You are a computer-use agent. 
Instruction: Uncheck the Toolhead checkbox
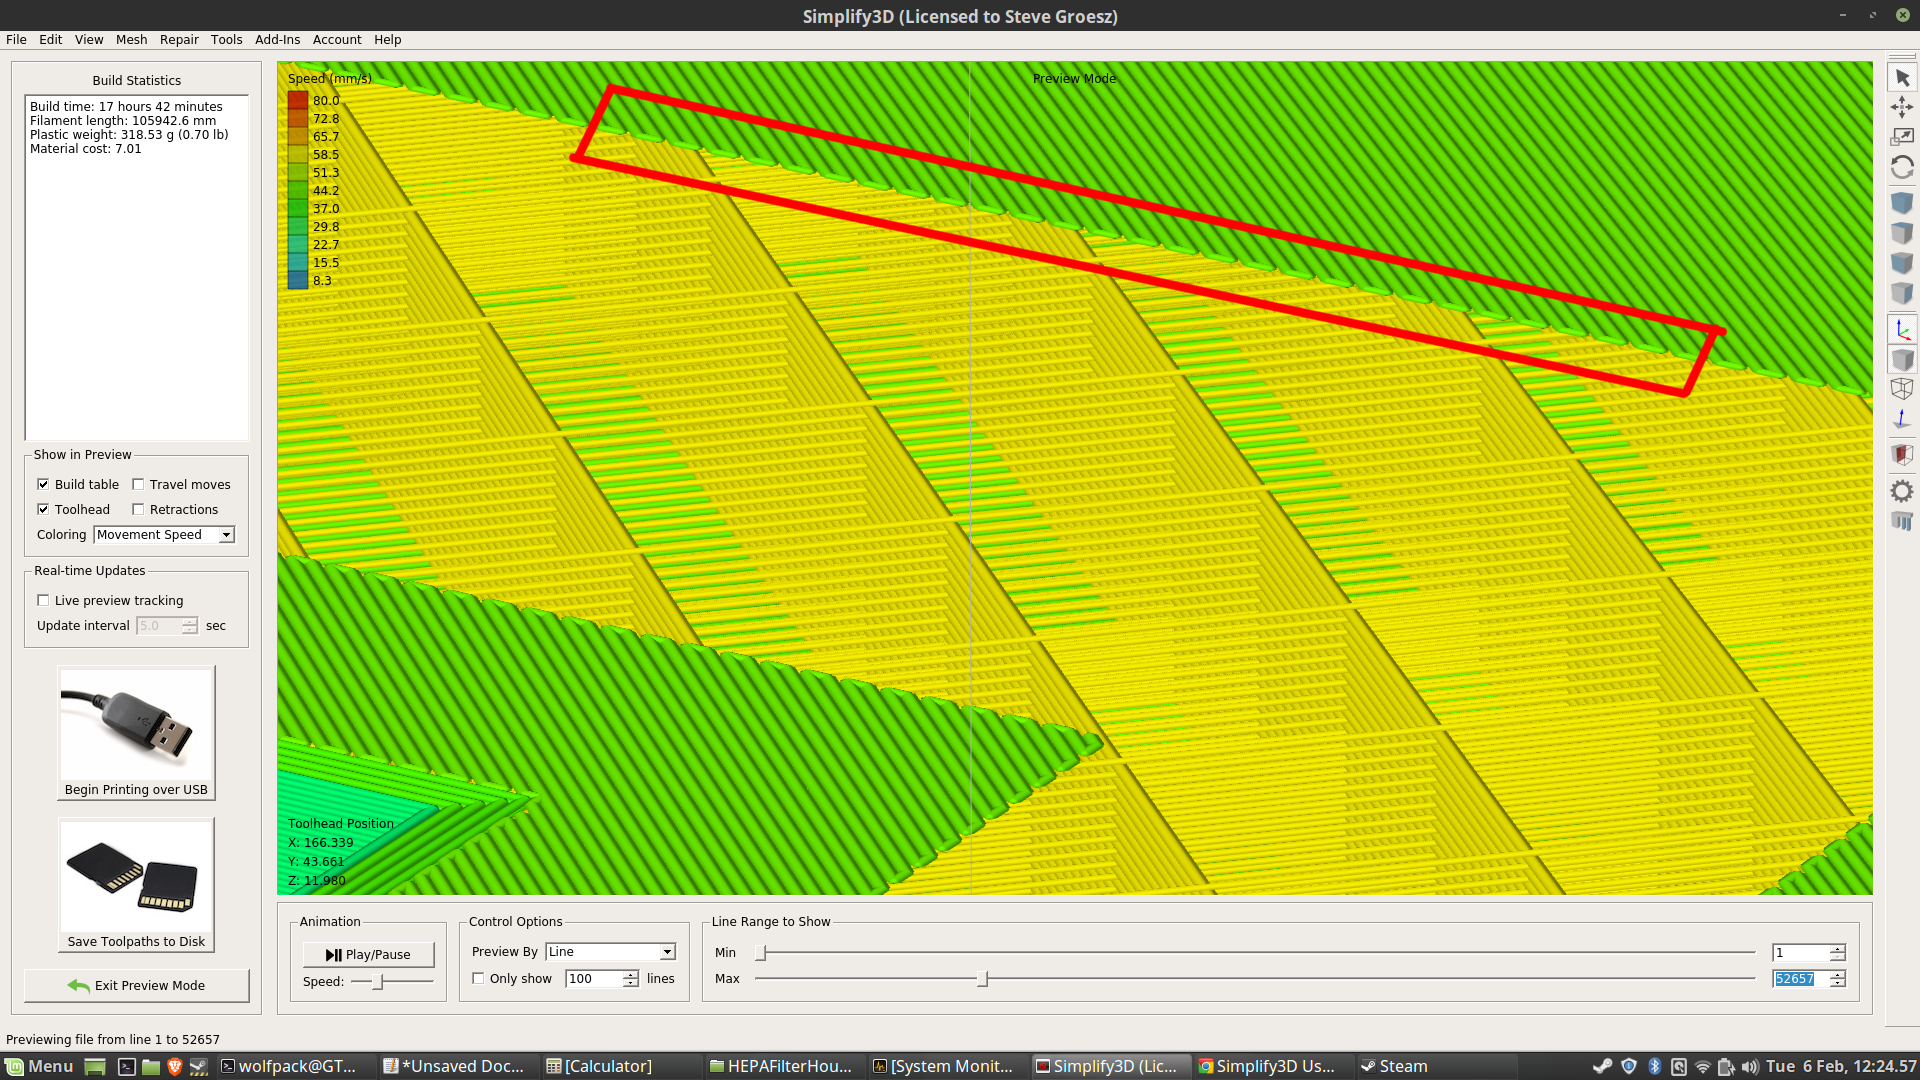click(43, 509)
